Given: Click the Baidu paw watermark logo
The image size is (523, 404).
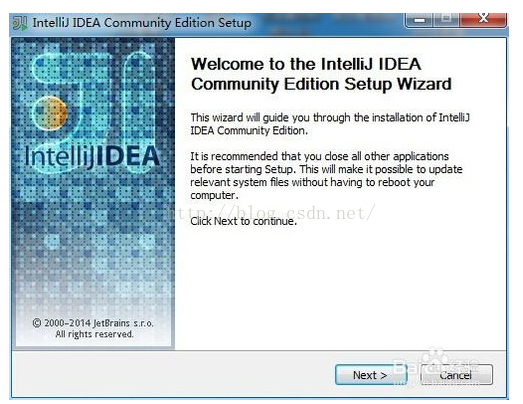Looking at the screenshot, I should pyautogui.click(x=435, y=365).
